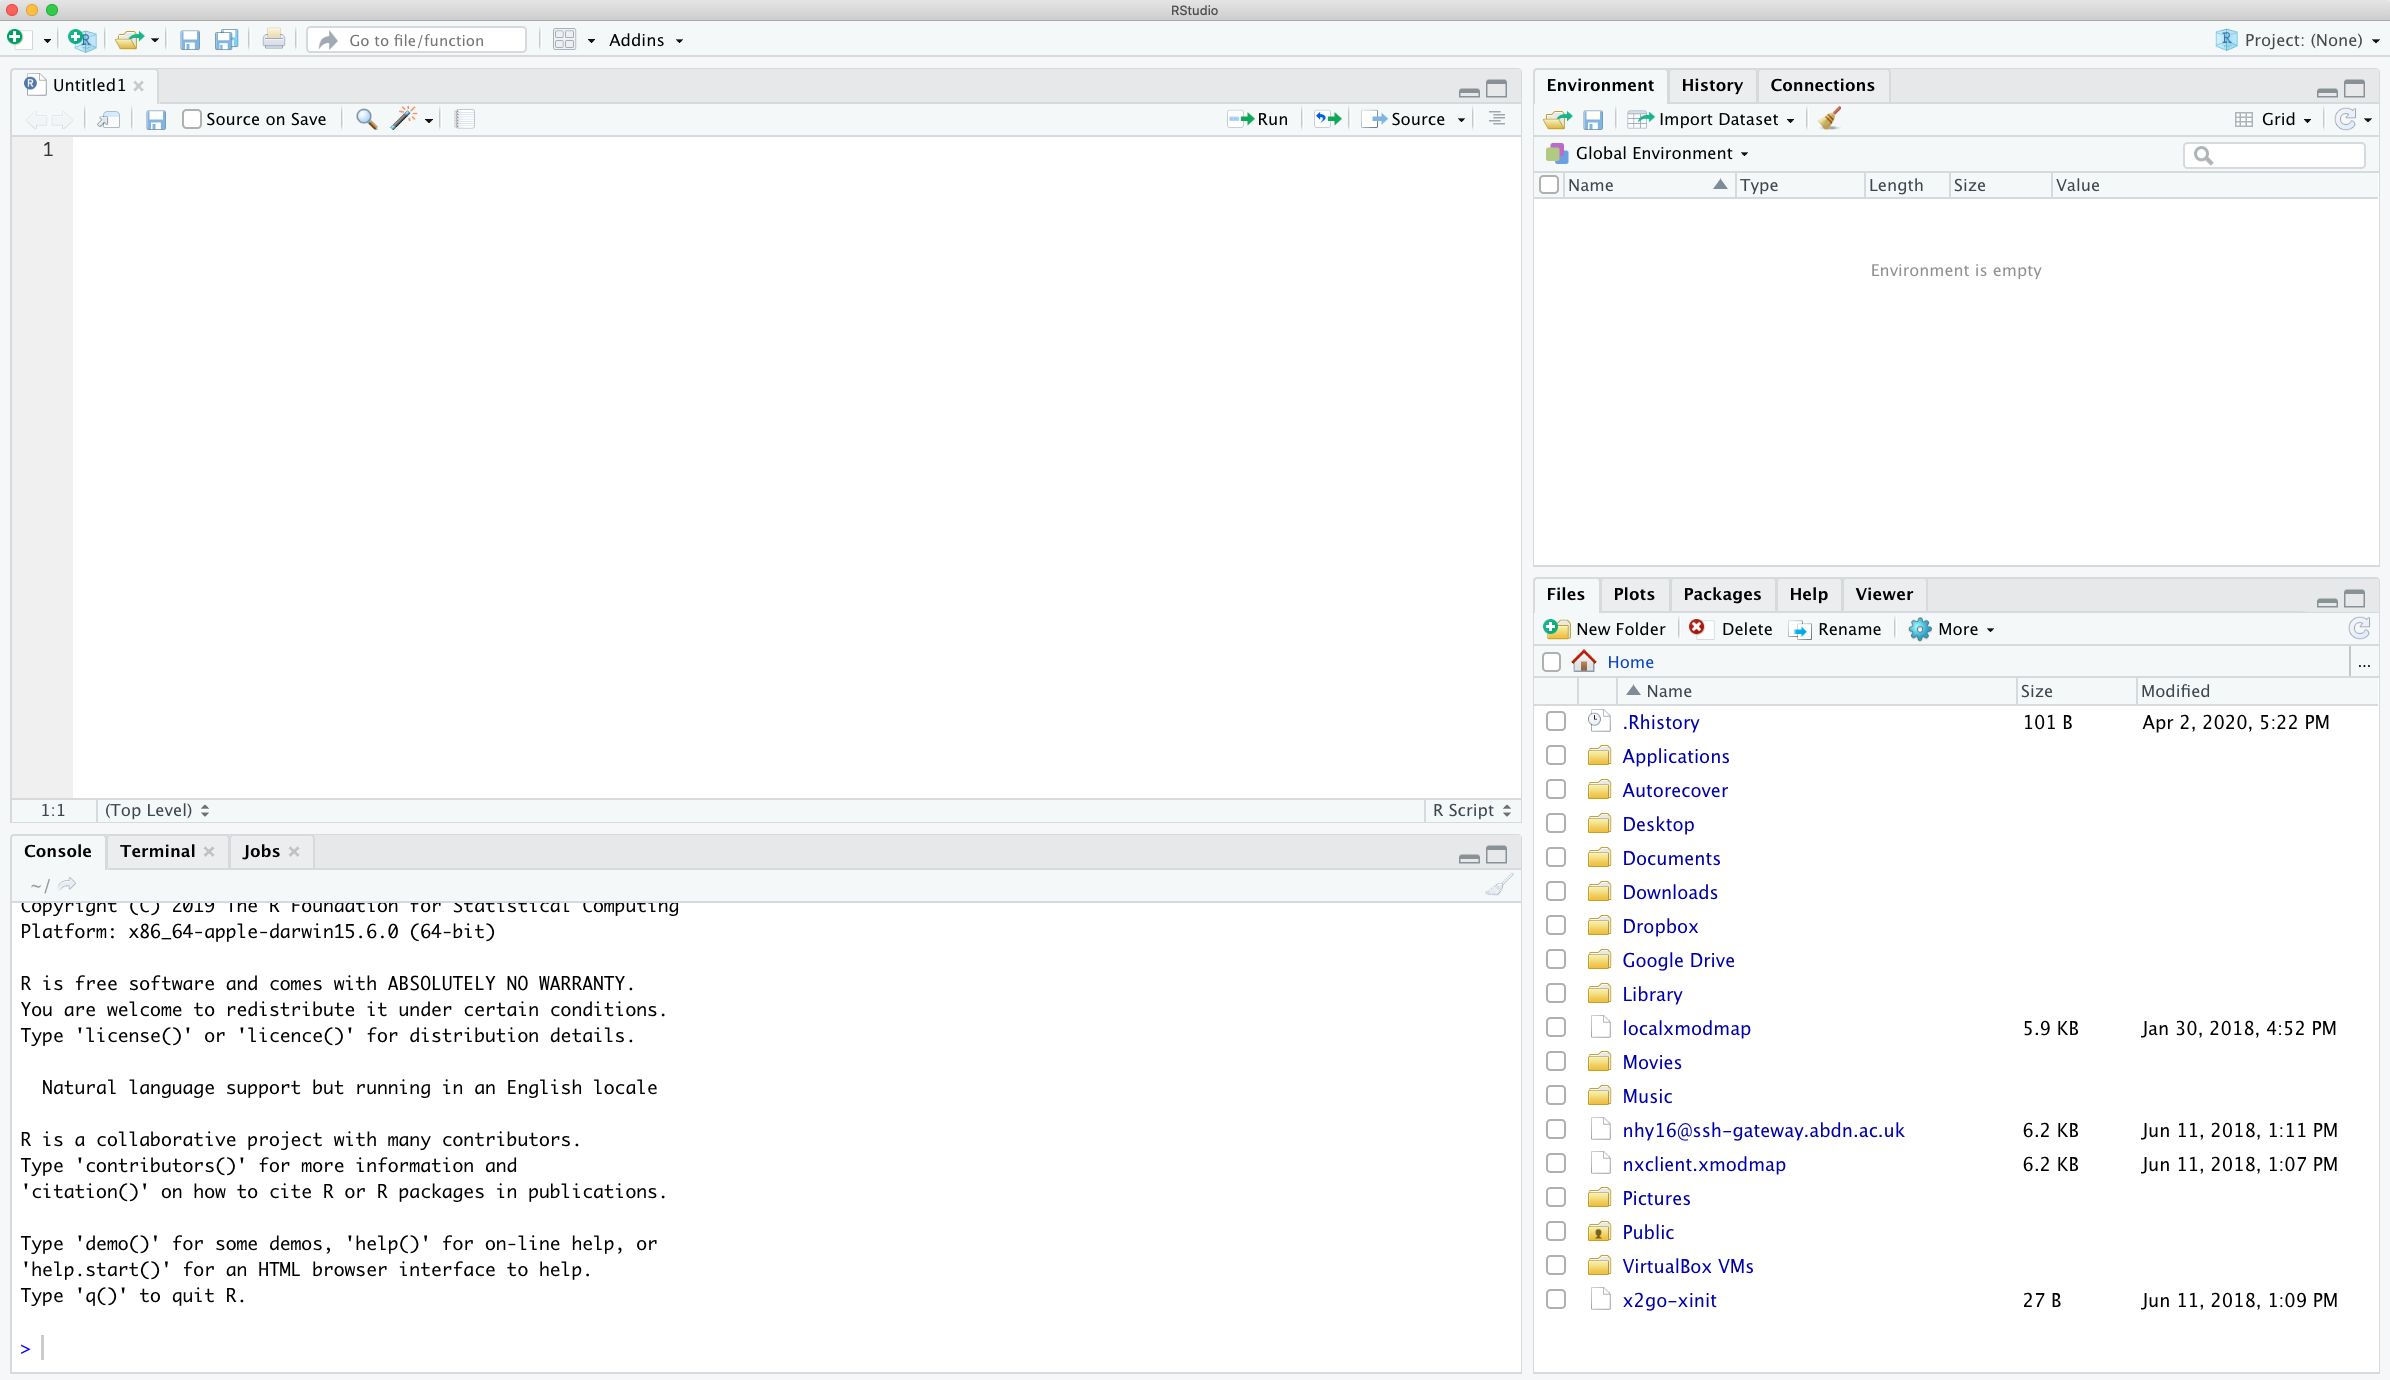Re-run the previous code region icon

point(1327,119)
